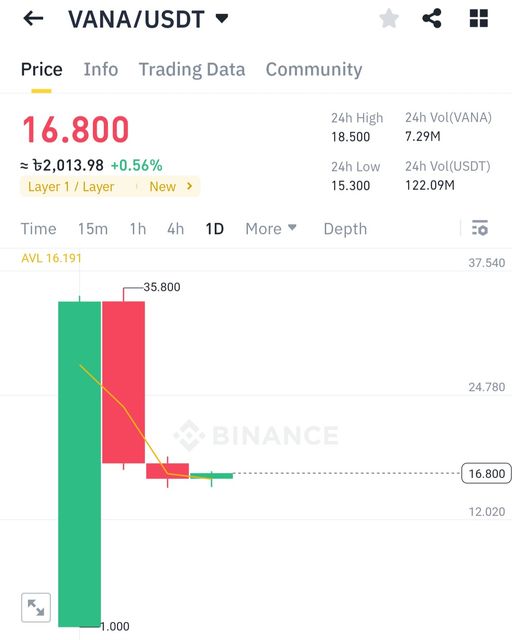512x640 pixels.
Task: Expand the Layer 1 / Layer tag chevron
Action: [x=189, y=186]
